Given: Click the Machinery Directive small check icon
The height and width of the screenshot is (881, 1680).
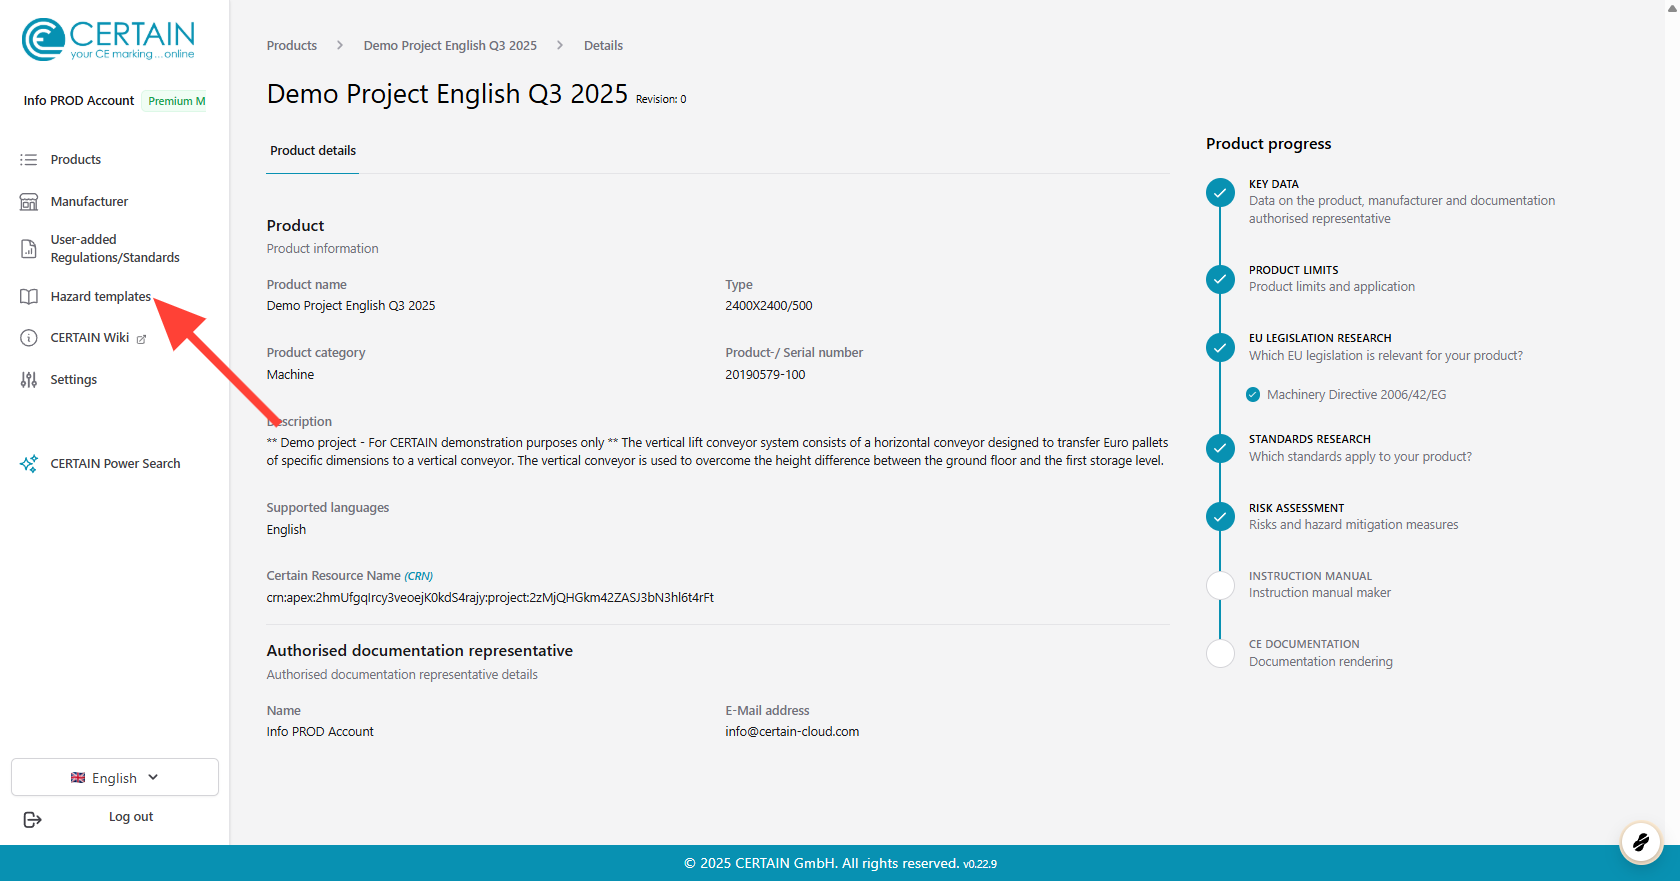Looking at the screenshot, I should click(1253, 395).
